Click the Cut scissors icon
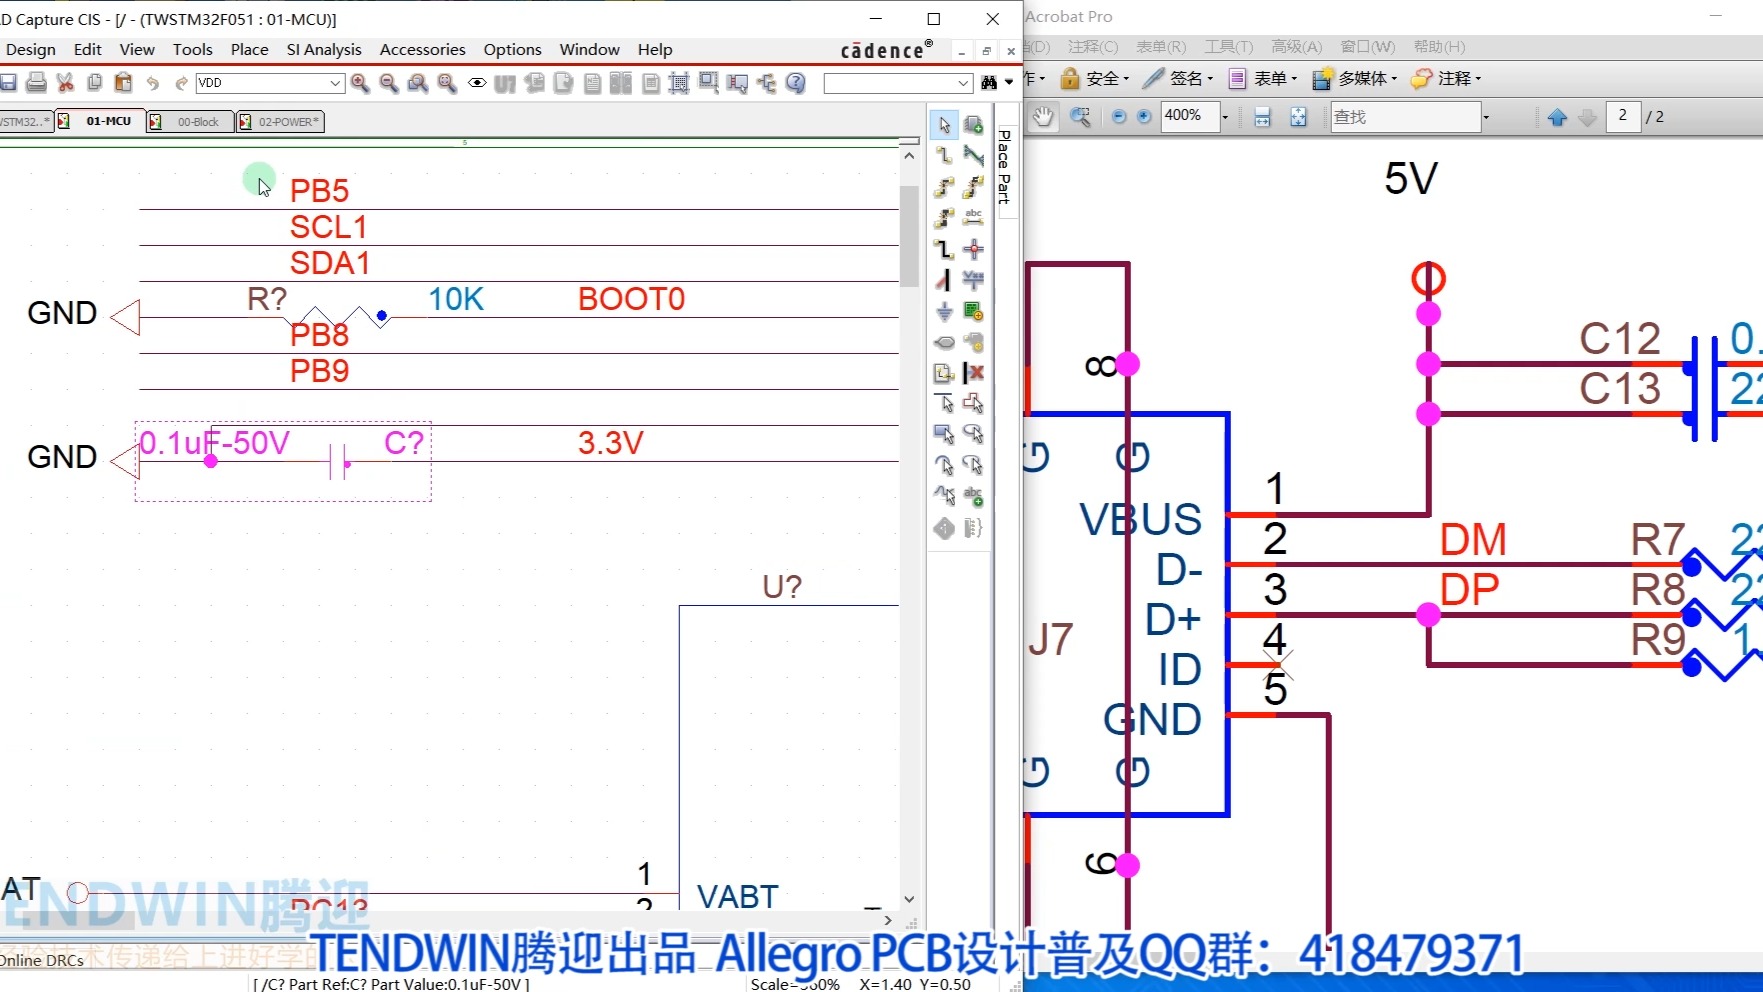This screenshot has height=992, width=1763. click(65, 83)
